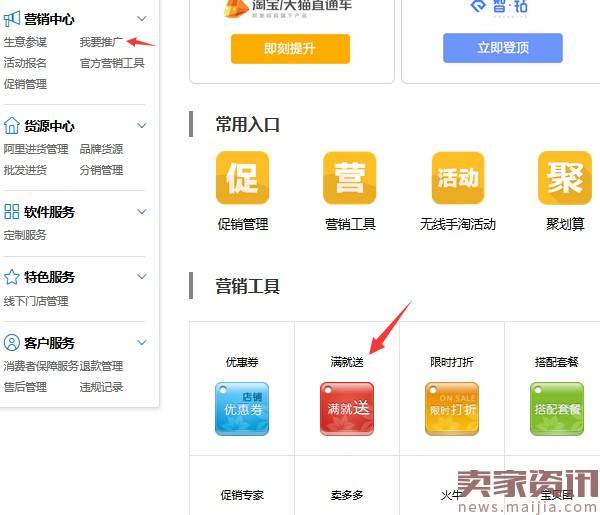Collapse the 特色服务 section chevron
The image size is (600, 515).
[x=142, y=276]
